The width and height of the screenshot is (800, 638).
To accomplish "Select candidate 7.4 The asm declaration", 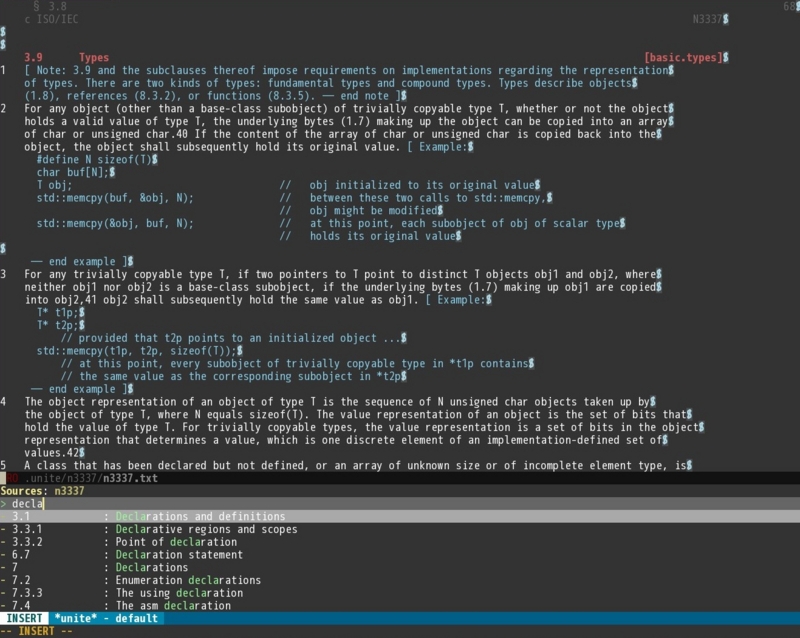I will (x=400, y=605).
